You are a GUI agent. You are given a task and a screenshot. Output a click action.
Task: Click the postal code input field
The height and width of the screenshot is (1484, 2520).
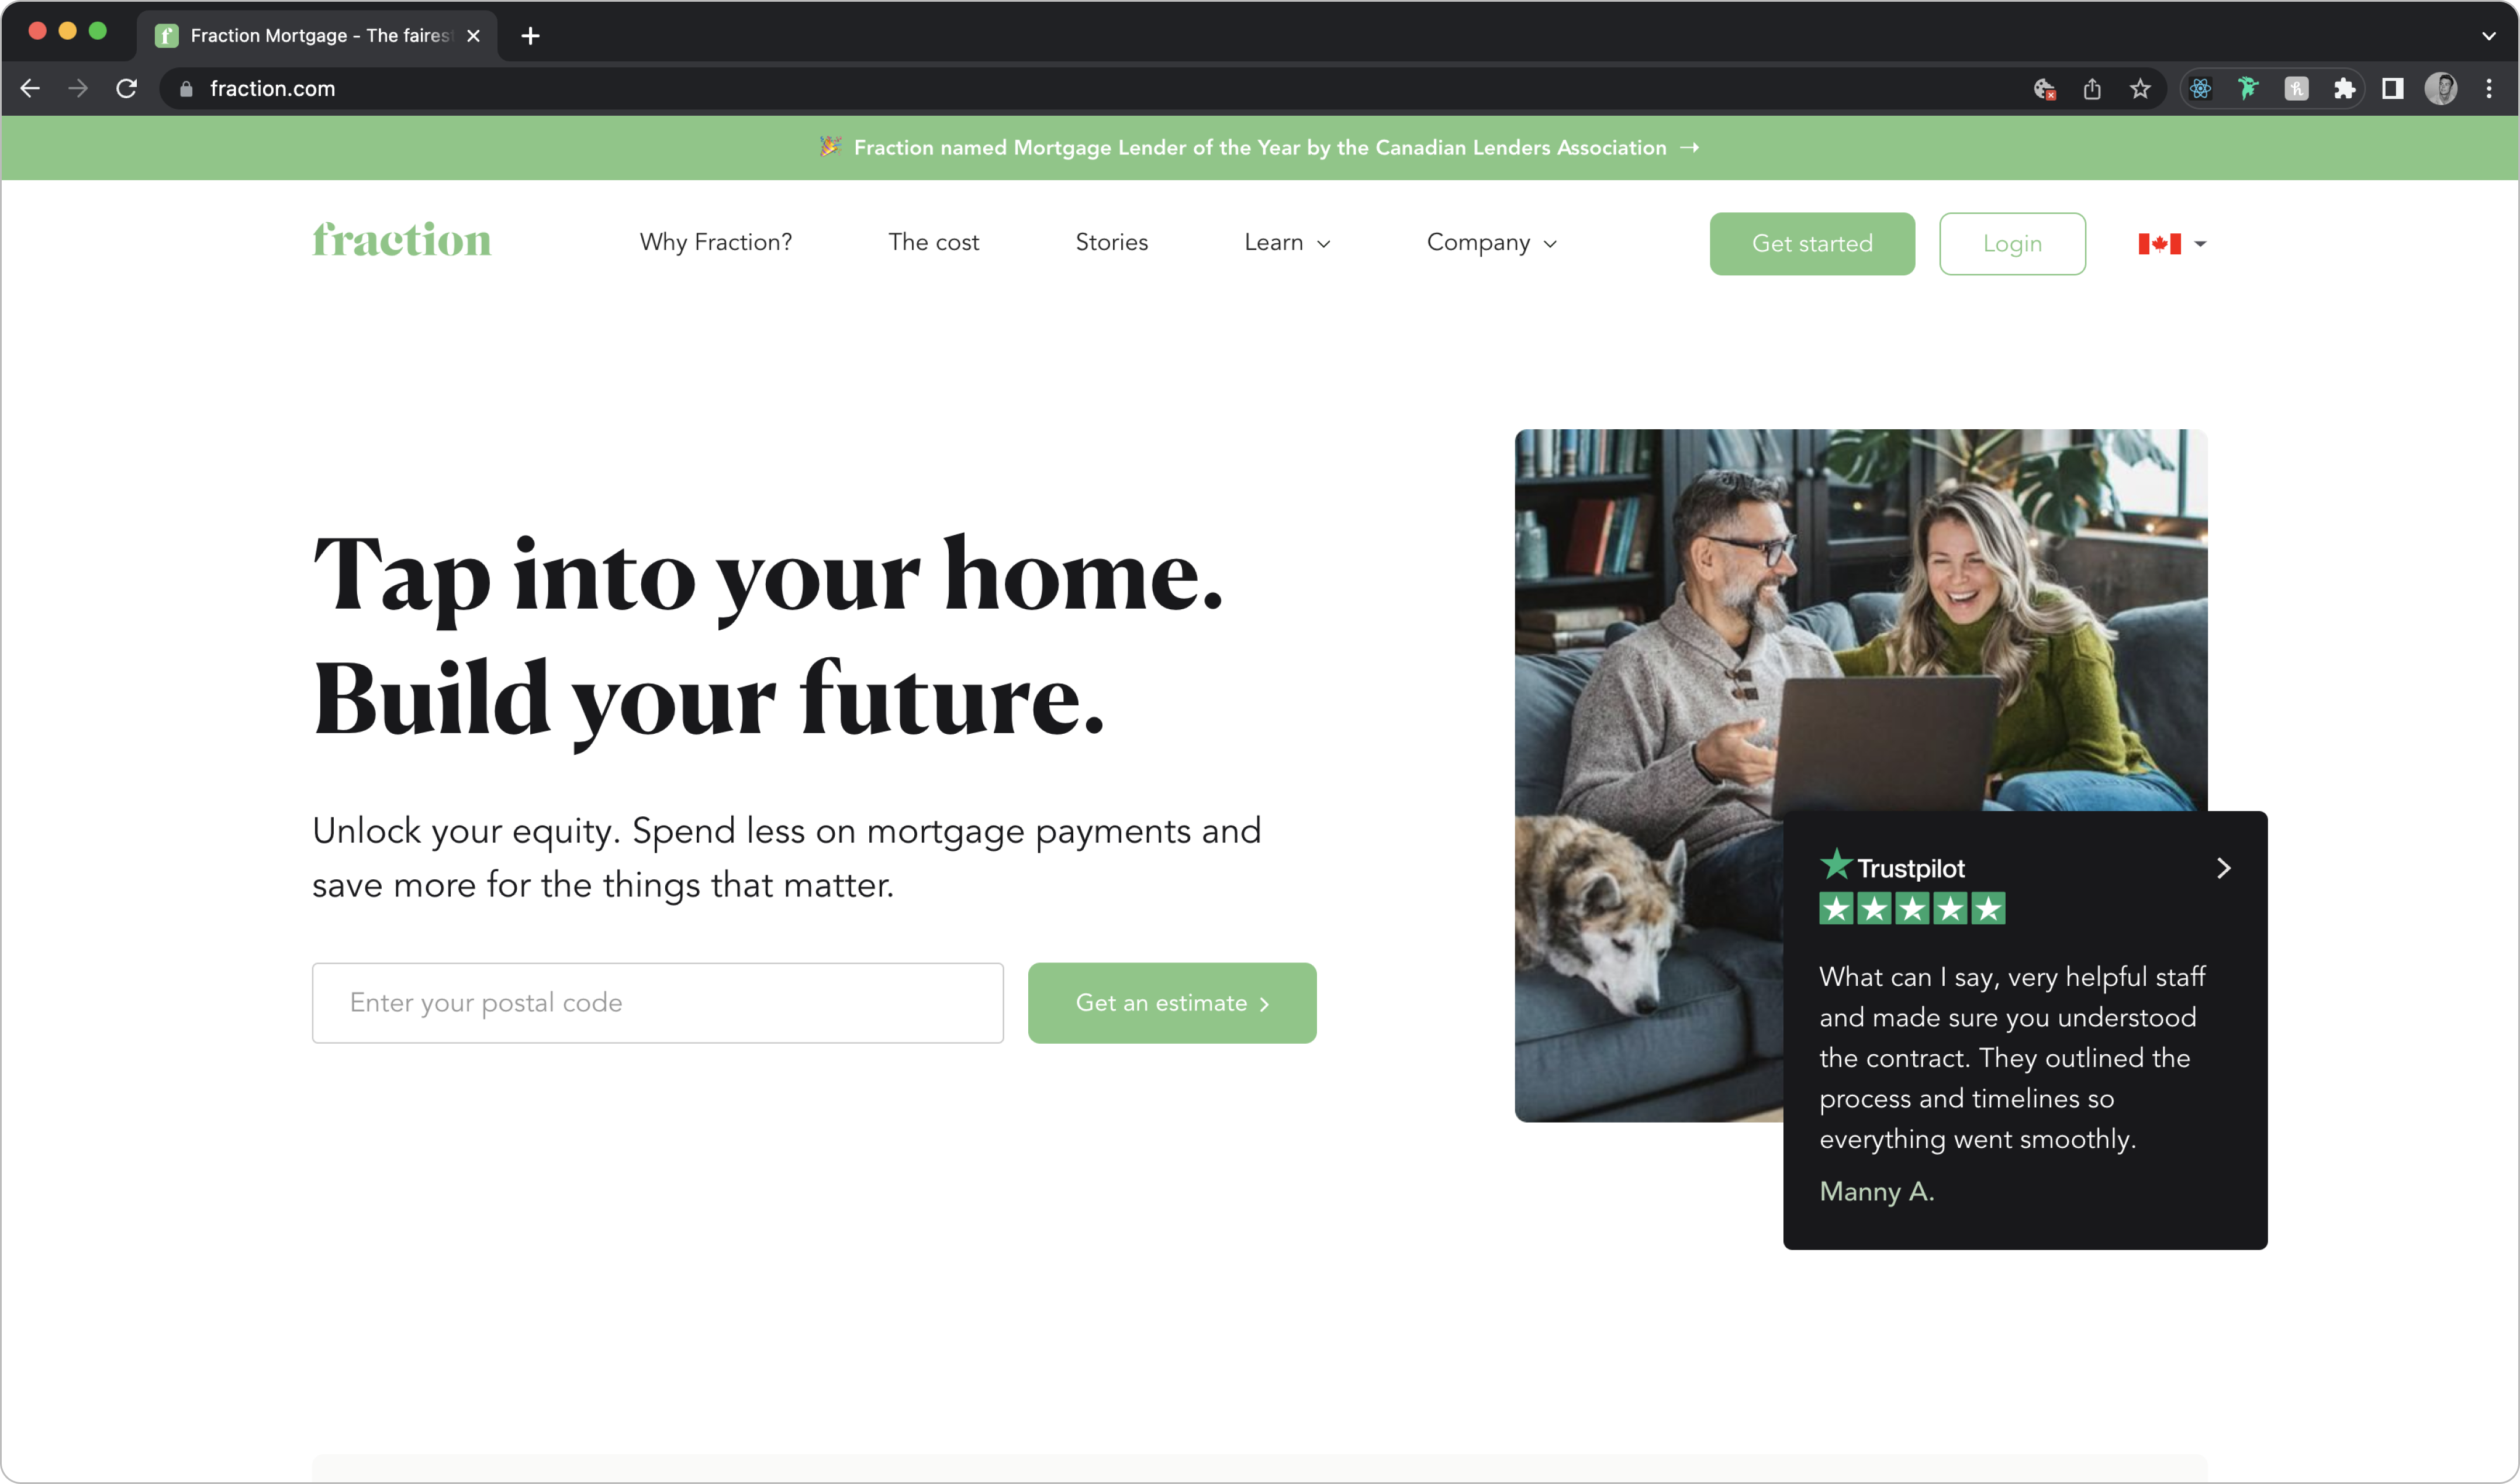[x=658, y=1003]
